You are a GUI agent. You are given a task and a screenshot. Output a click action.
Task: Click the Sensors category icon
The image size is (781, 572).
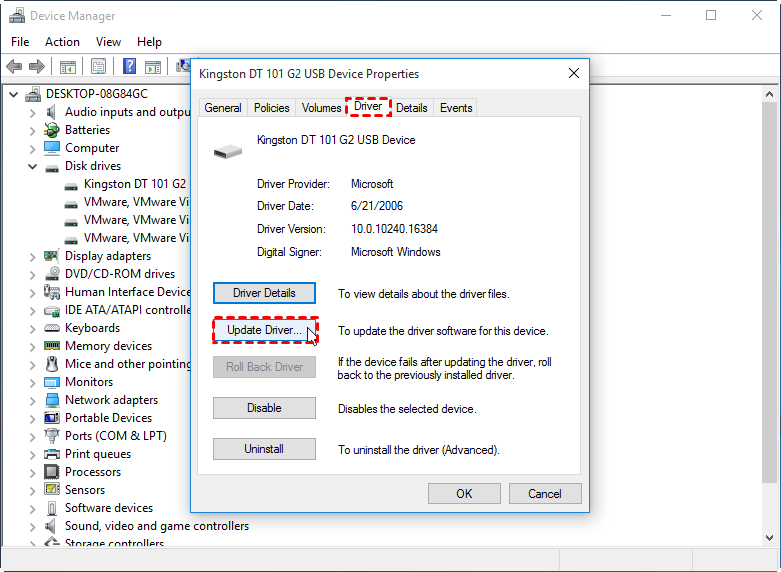click(52, 490)
